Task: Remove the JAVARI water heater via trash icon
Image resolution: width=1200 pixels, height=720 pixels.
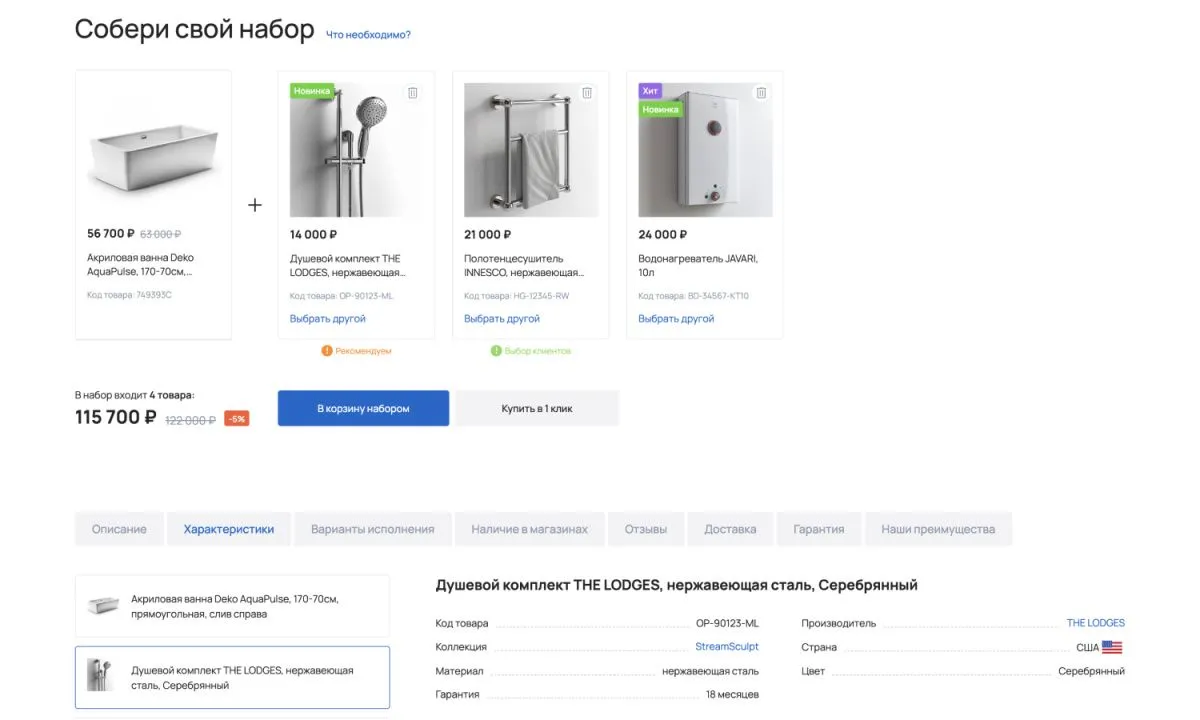Action: 761,93
